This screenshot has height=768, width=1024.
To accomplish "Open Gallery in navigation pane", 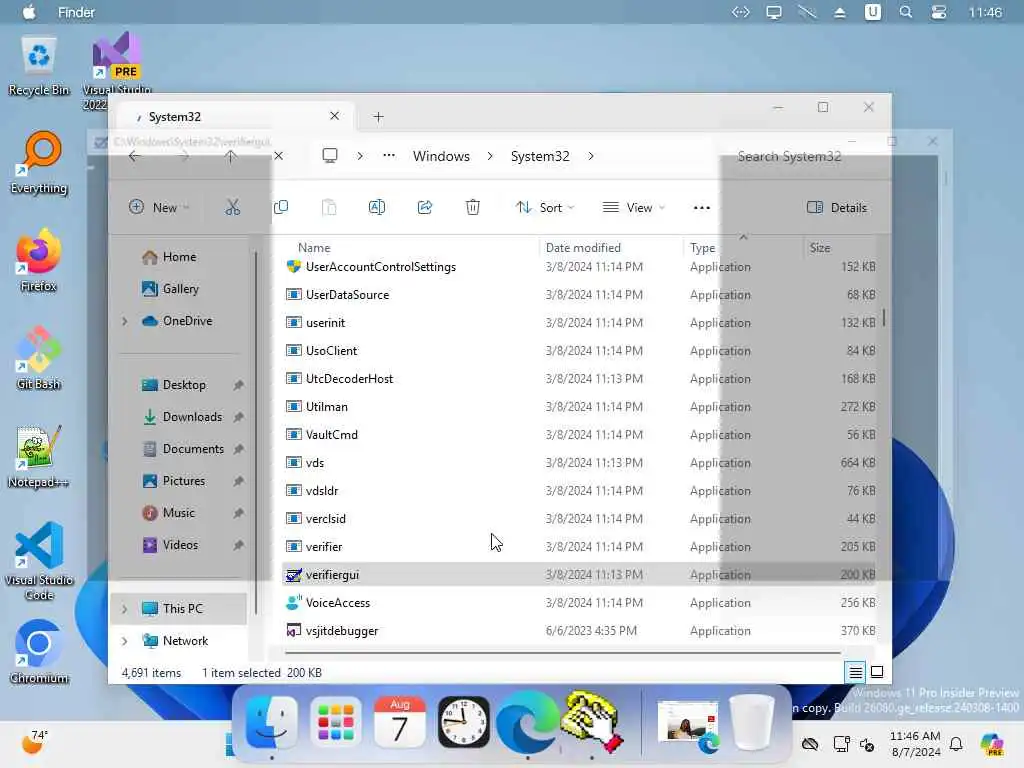I will 170,289.
